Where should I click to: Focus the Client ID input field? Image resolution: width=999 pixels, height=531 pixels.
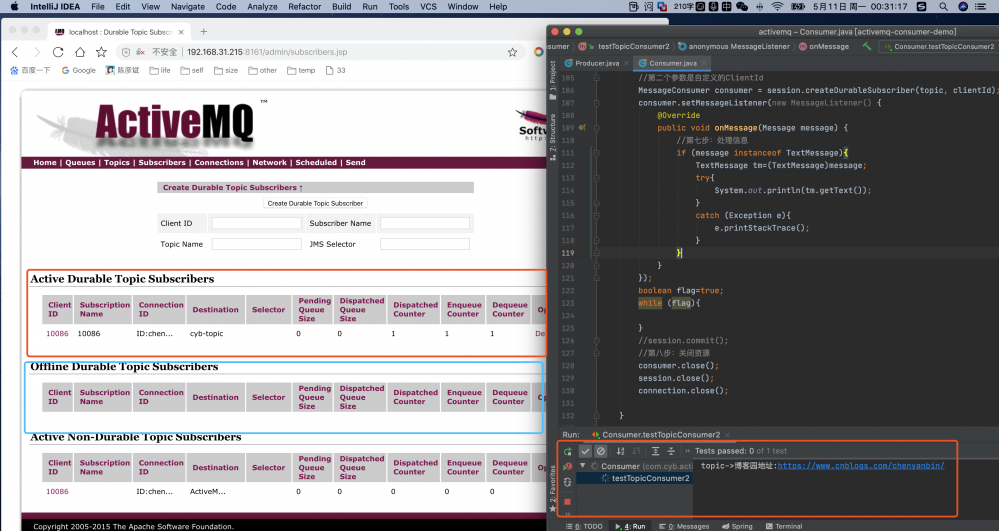tap(257, 223)
